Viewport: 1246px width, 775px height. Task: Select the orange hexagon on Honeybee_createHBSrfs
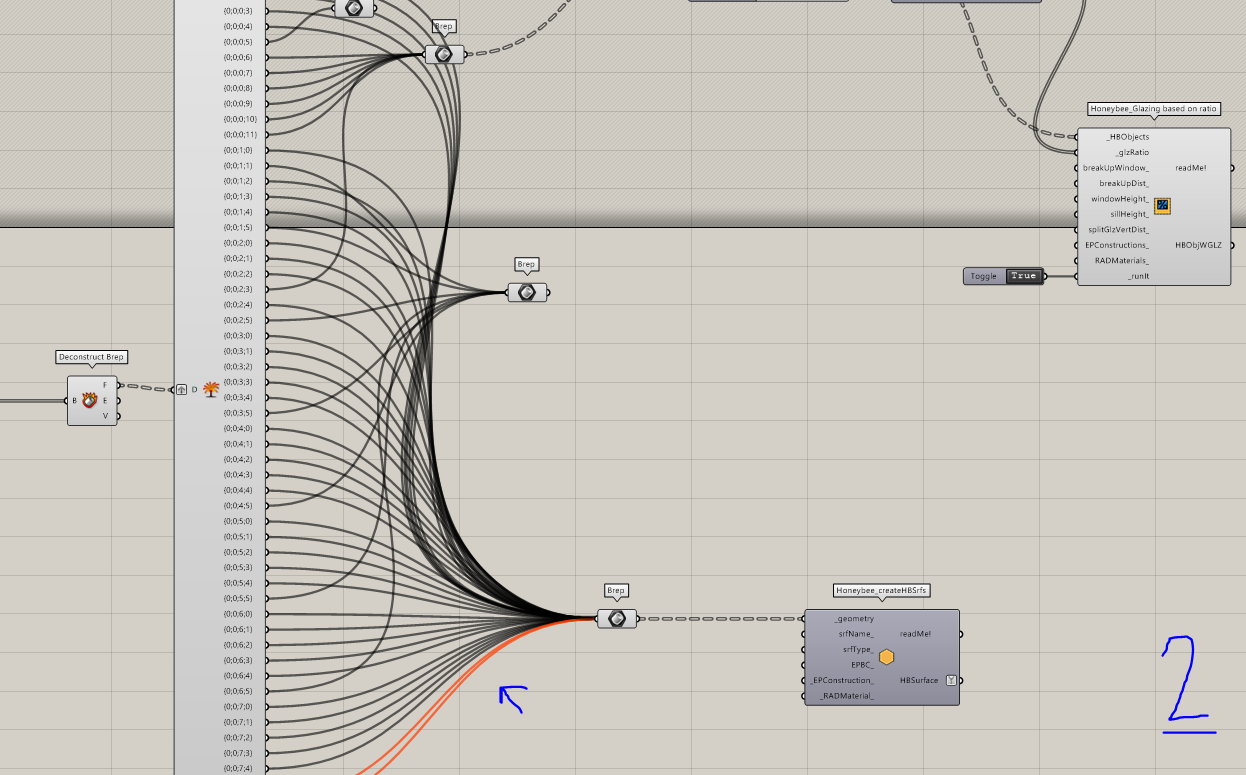tap(886, 657)
